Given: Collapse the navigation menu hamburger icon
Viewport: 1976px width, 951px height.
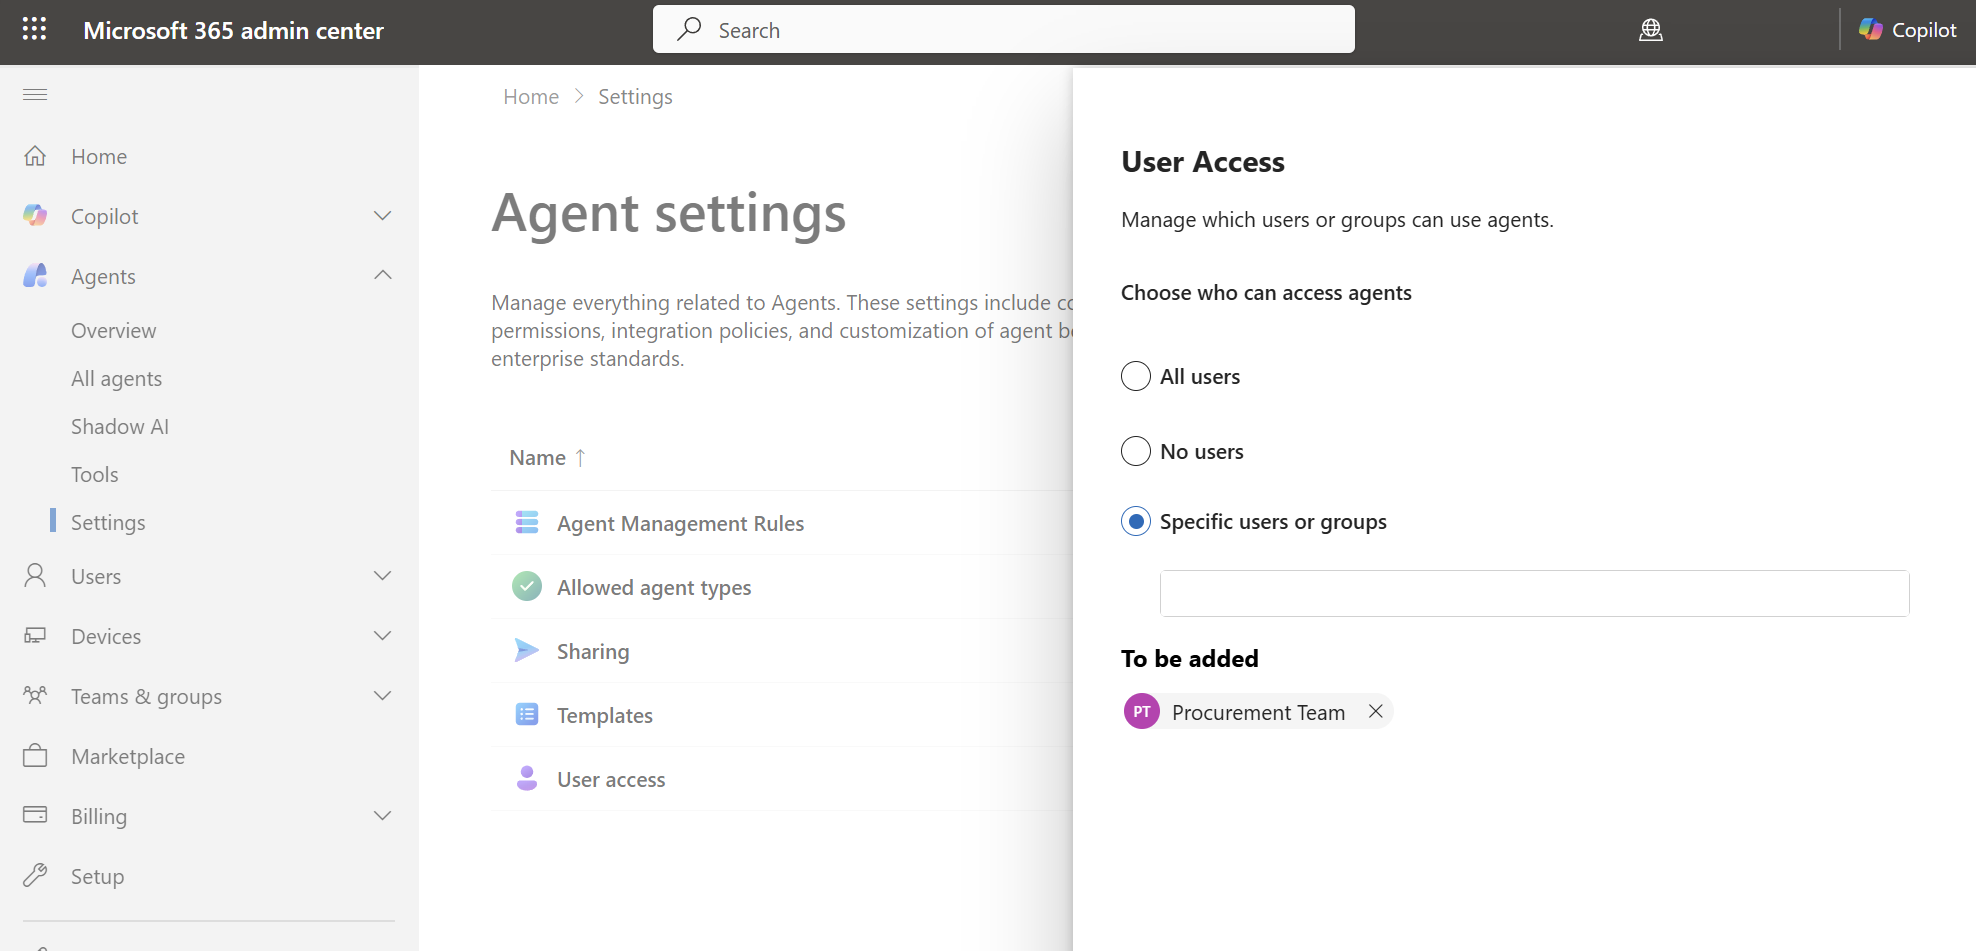Looking at the screenshot, I should (35, 94).
